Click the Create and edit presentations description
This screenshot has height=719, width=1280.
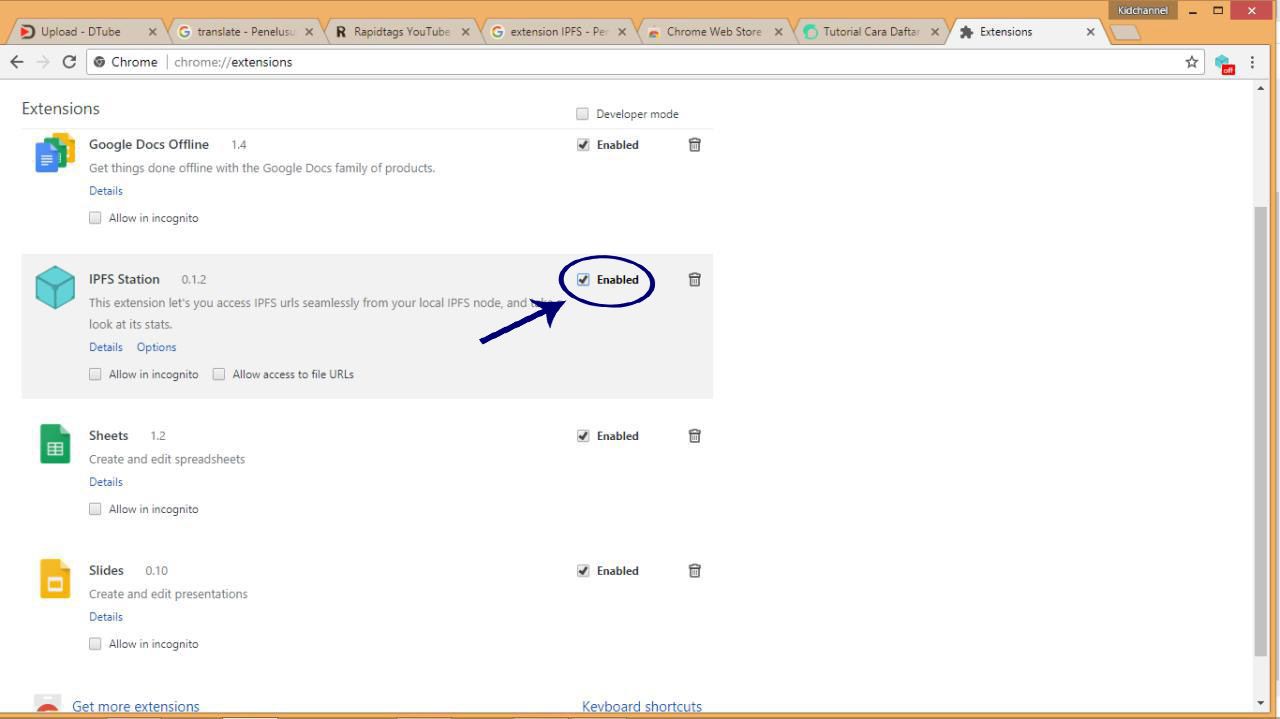168,594
